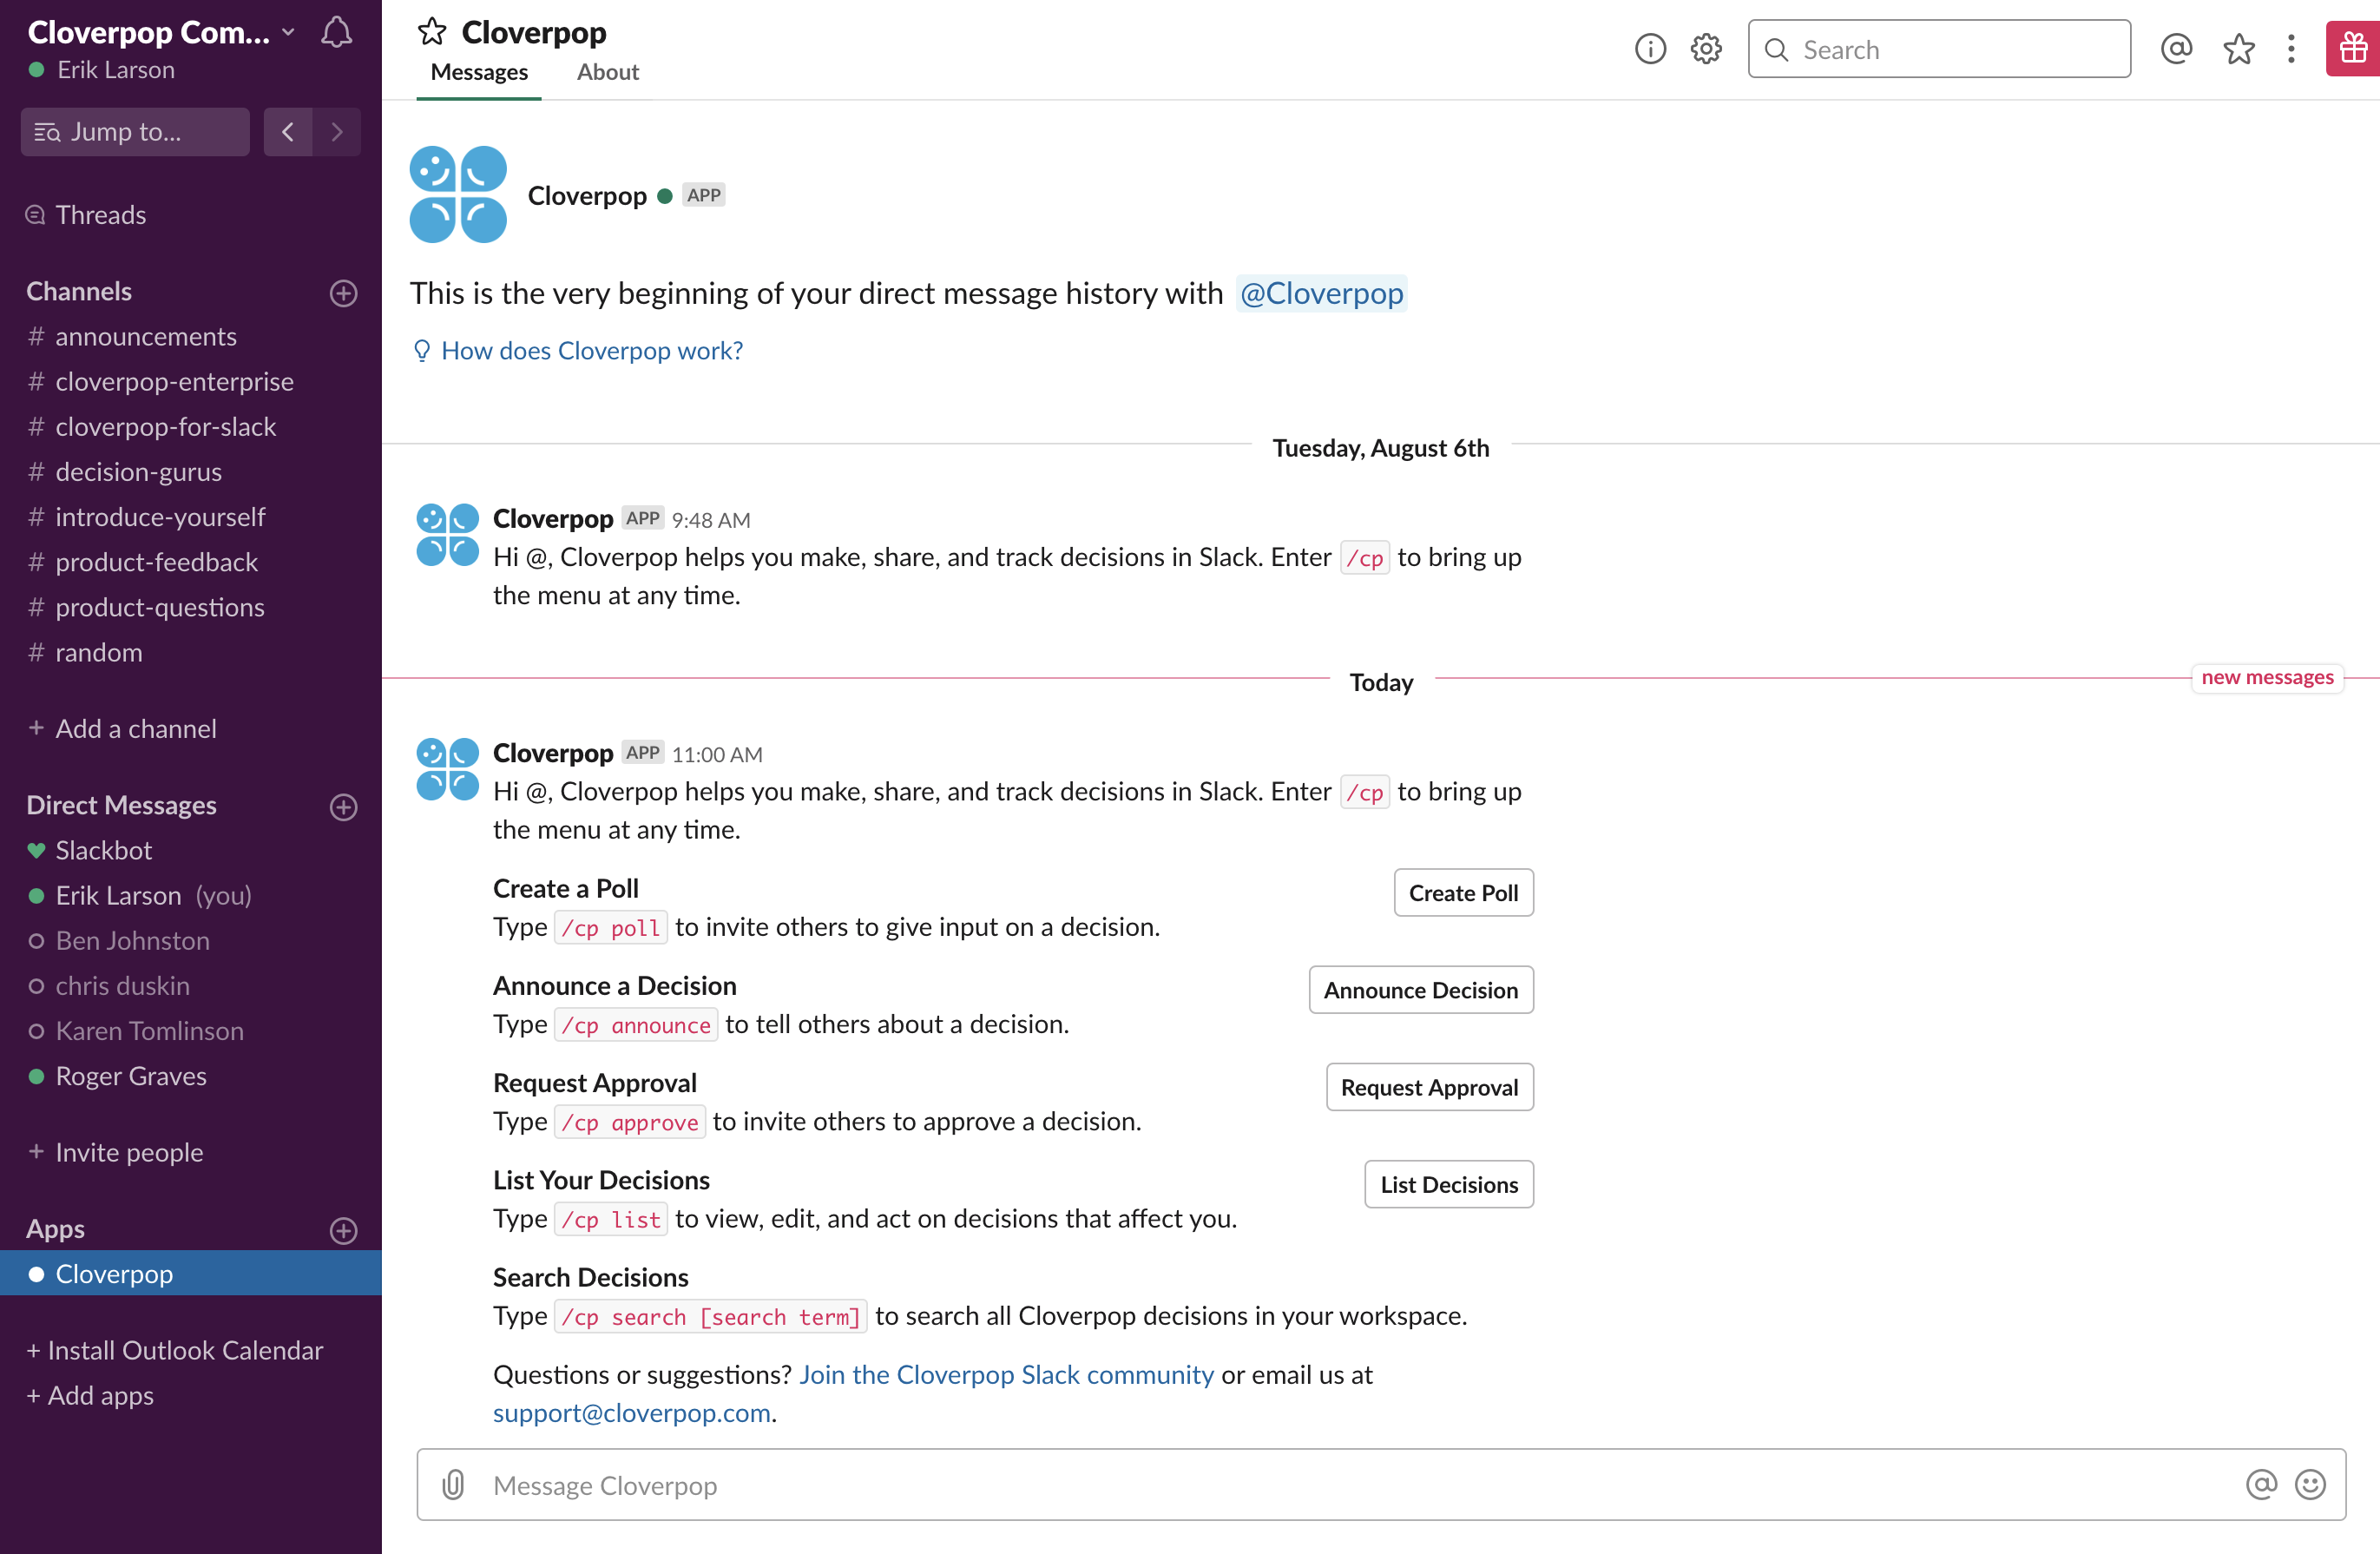Click the Direct Messages section header

(x=121, y=806)
